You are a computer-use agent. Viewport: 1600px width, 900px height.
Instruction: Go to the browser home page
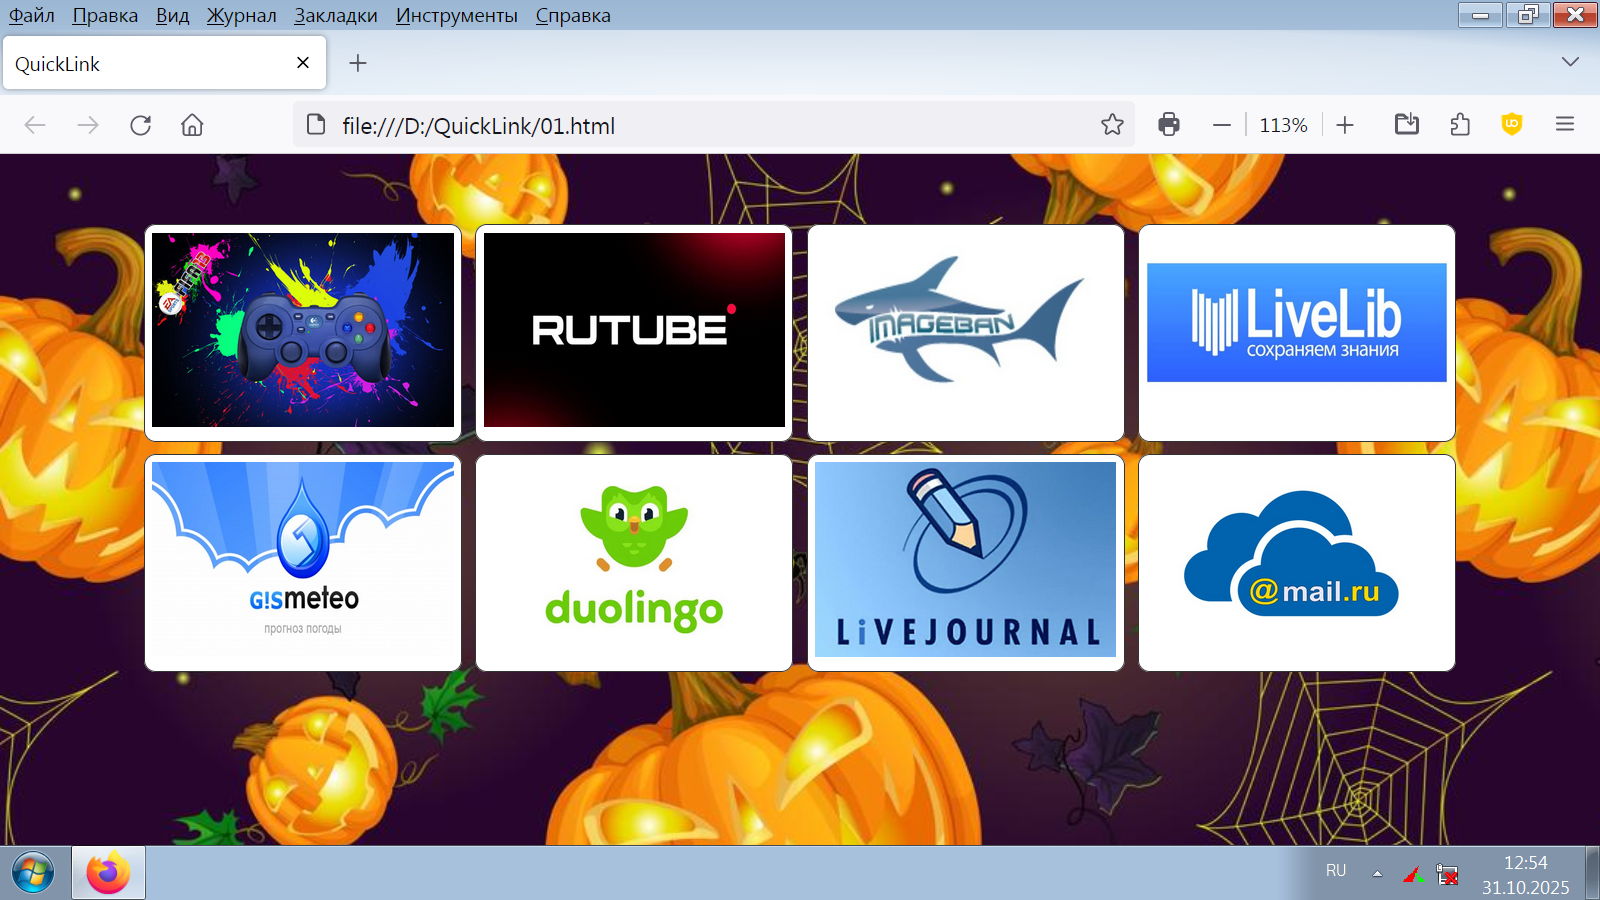click(192, 125)
